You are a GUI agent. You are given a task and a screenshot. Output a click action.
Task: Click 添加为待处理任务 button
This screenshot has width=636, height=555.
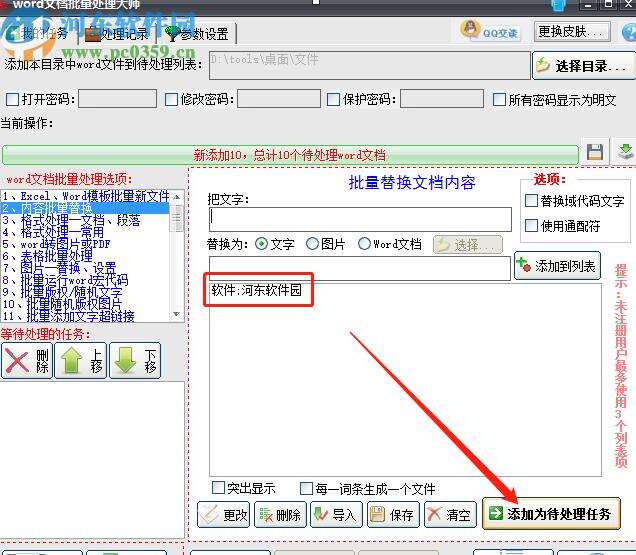click(x=551, y=514)
